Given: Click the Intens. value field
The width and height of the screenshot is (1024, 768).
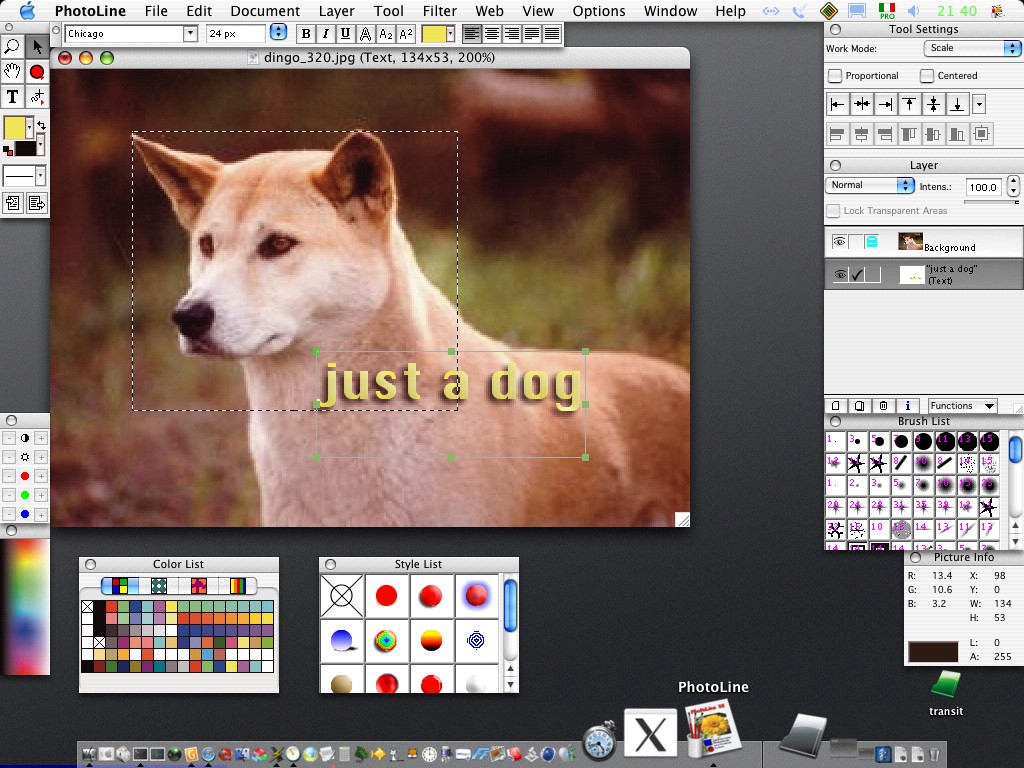Looking at the screenshot, I should click(984, 187).
